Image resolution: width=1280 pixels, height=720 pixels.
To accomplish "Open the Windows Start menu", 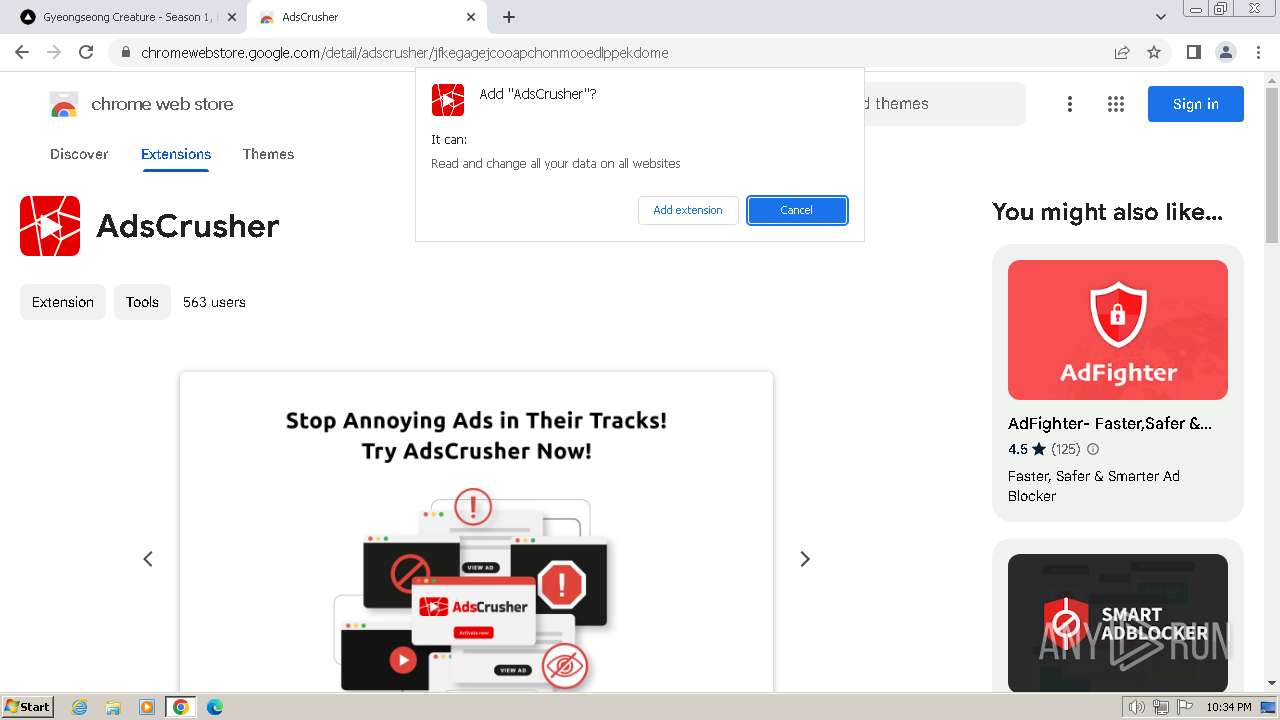I will [27, 707].
